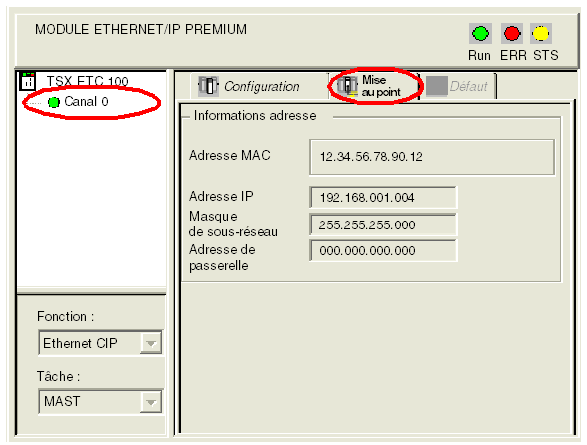Viewport: 587px width, 445px height.
Task: Click the Ethernet CIP combo box text
Action: (x=80, y=343)
